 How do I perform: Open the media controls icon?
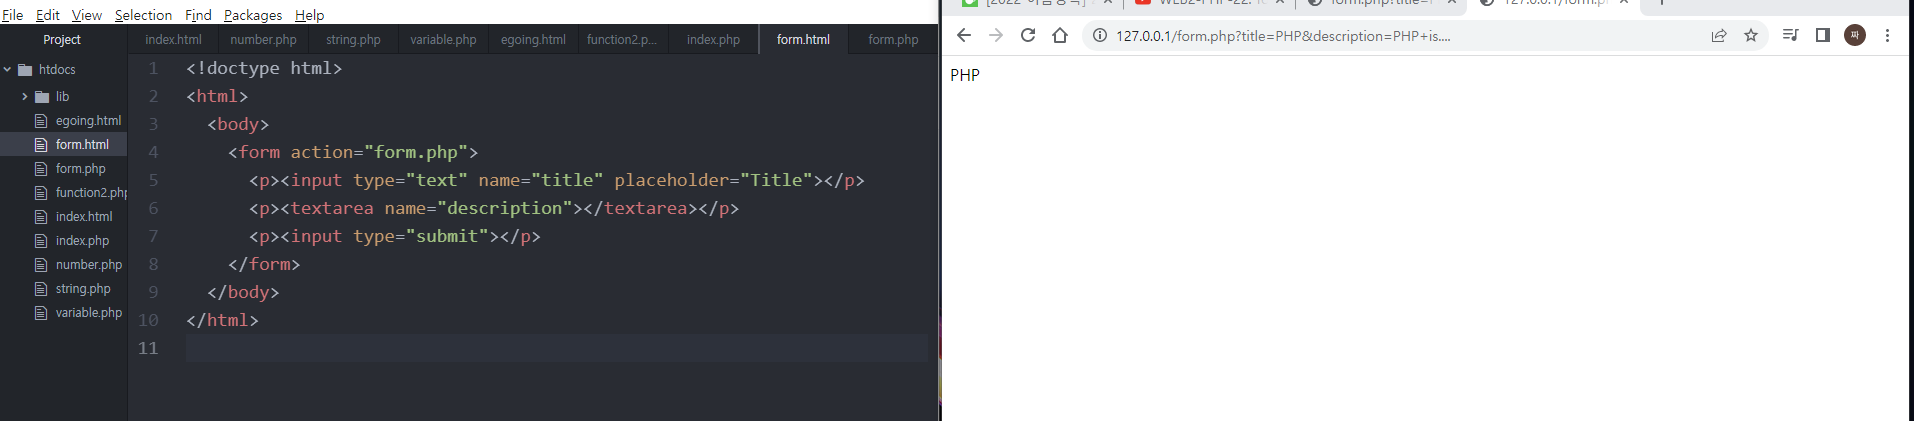coord(1790,35)
